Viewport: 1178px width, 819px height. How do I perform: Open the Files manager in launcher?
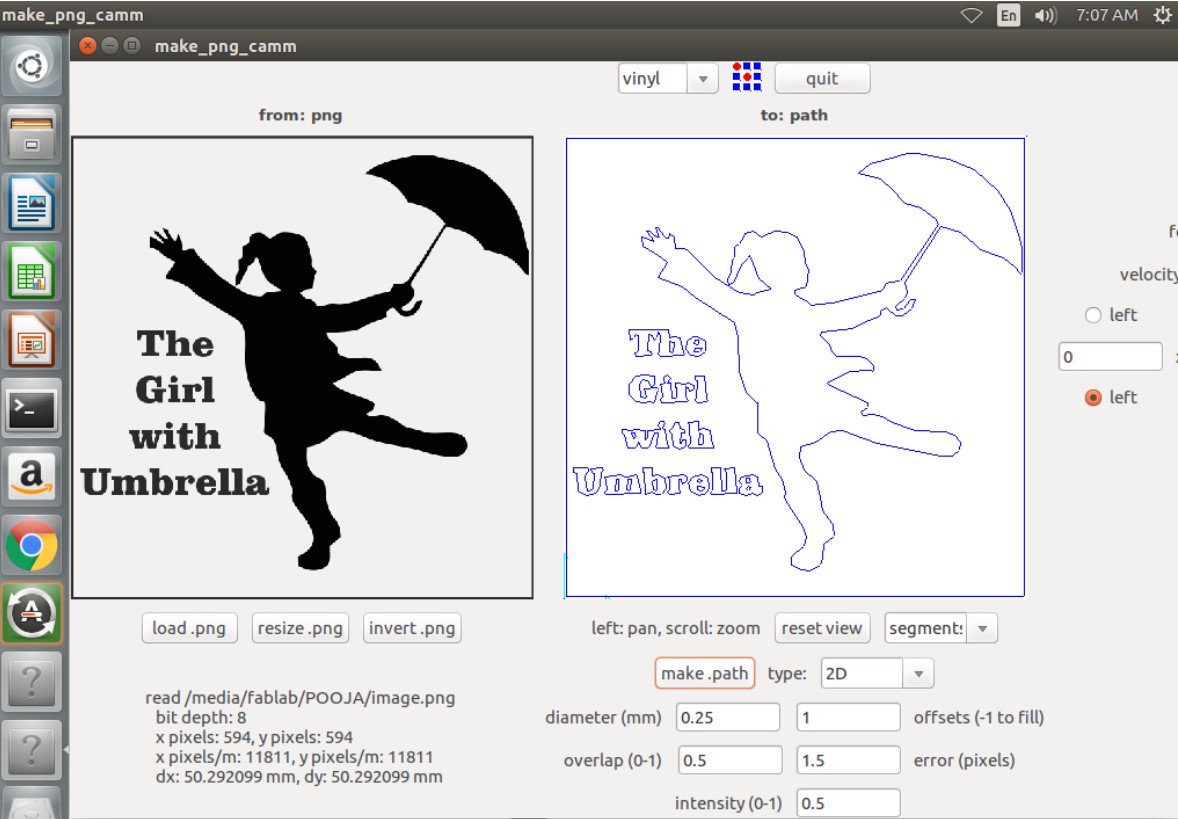coord(32,134)
